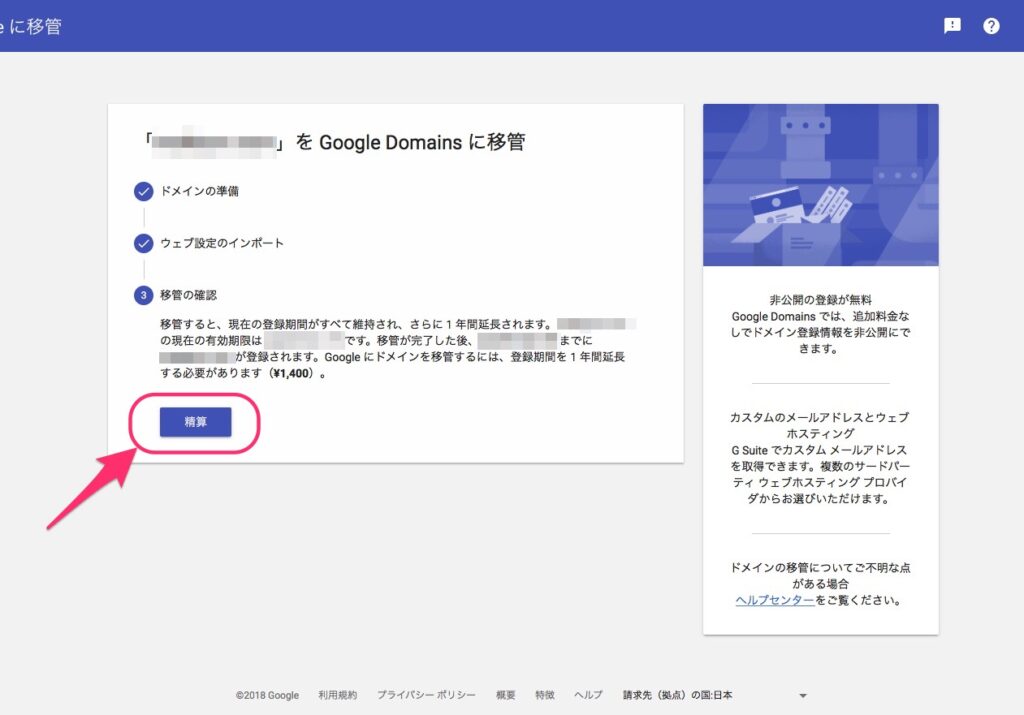Open the send feedback icon in header
Viewport: 1024px width, 715px height.
[x=952, y=25]
